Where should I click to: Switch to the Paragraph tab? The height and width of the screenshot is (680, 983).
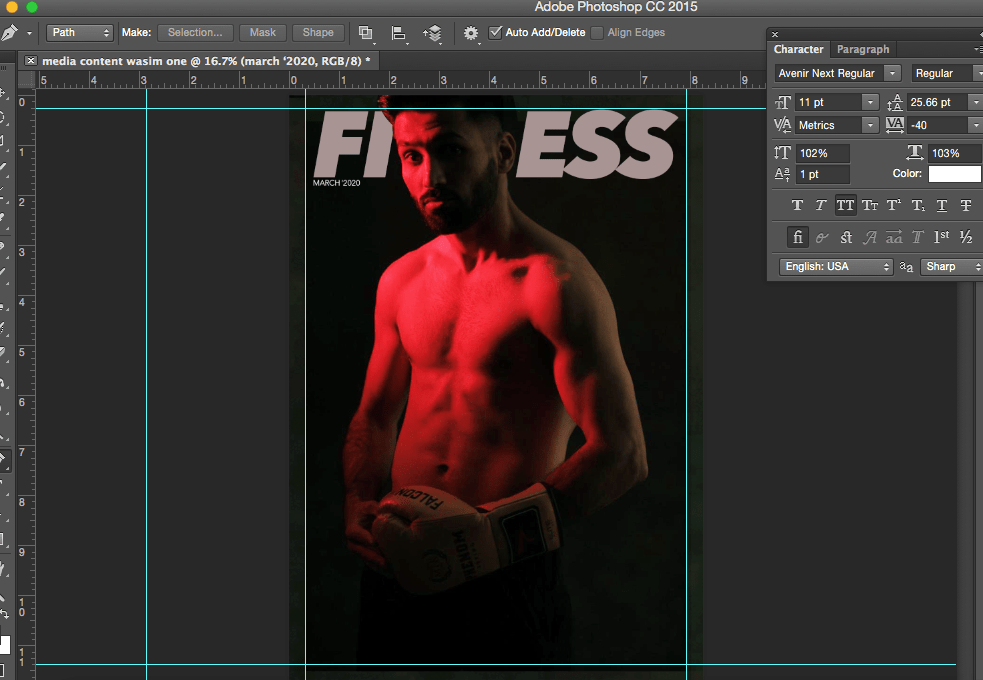862,49
